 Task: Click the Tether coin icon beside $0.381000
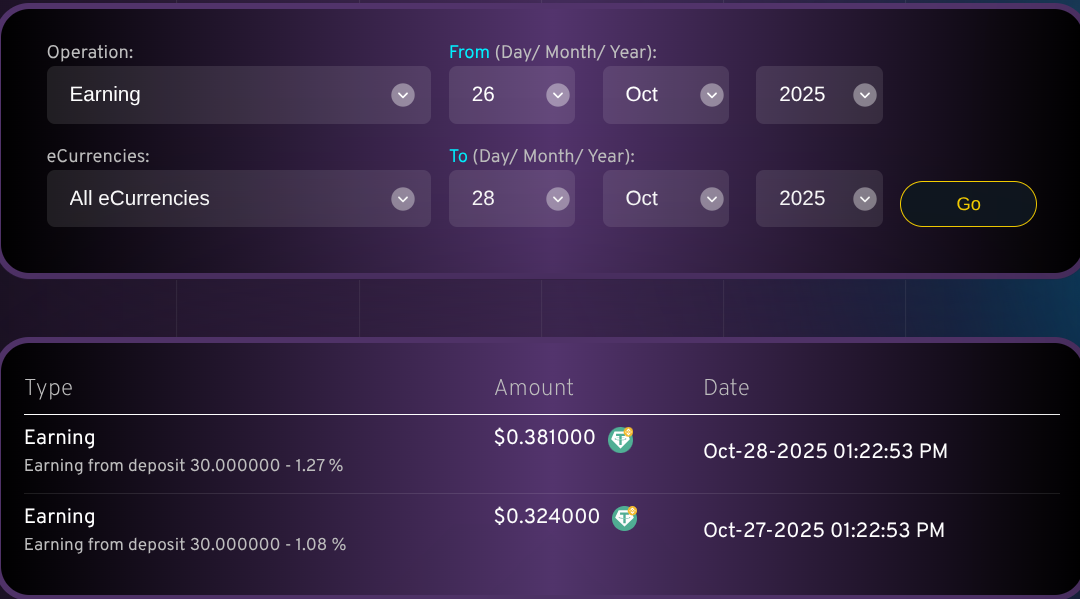(x=621, y=439)
